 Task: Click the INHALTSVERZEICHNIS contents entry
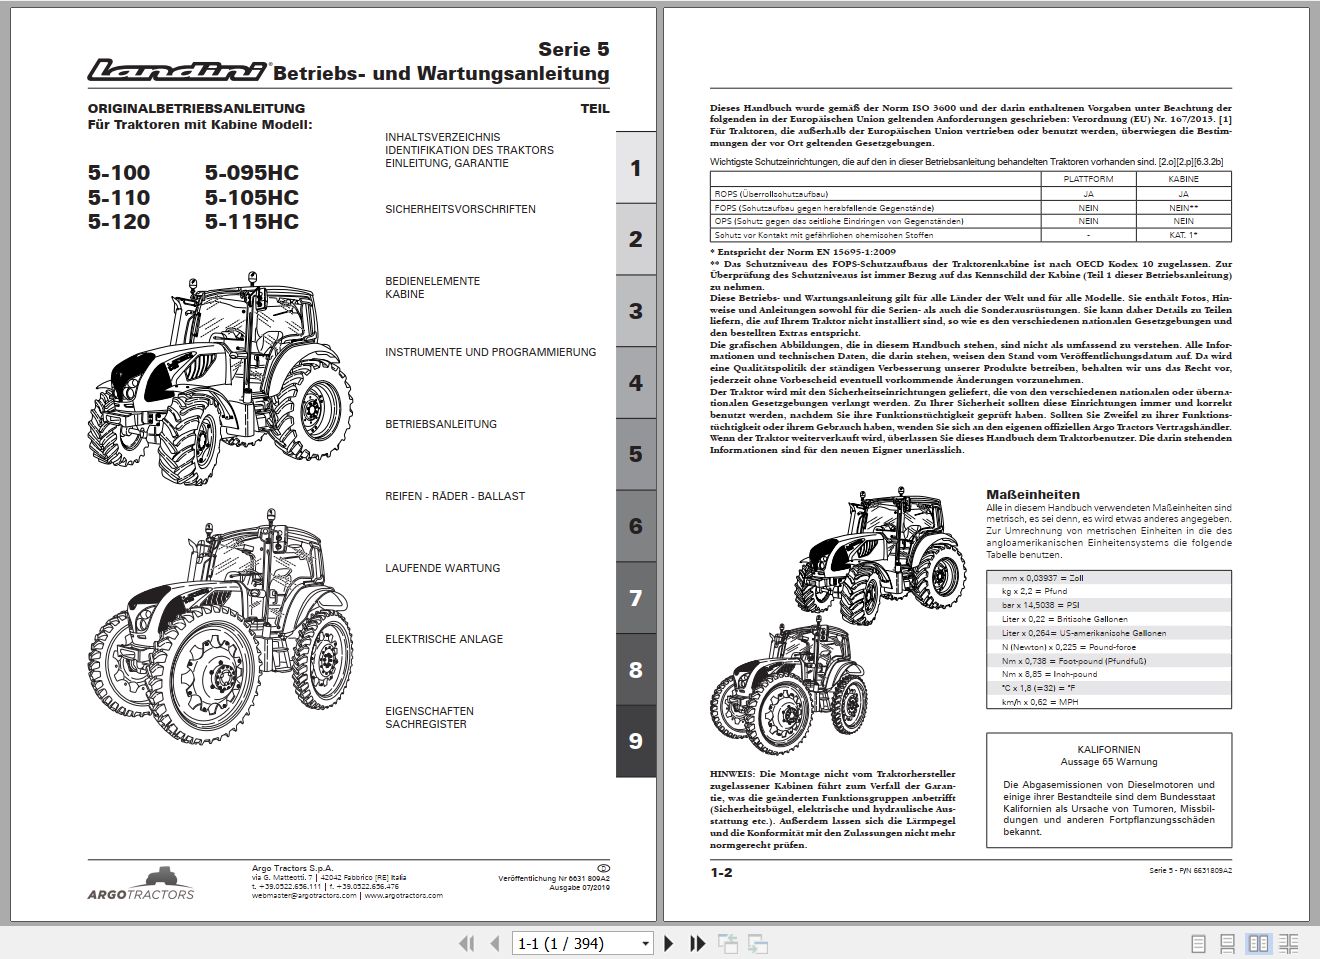pos(443,138)
